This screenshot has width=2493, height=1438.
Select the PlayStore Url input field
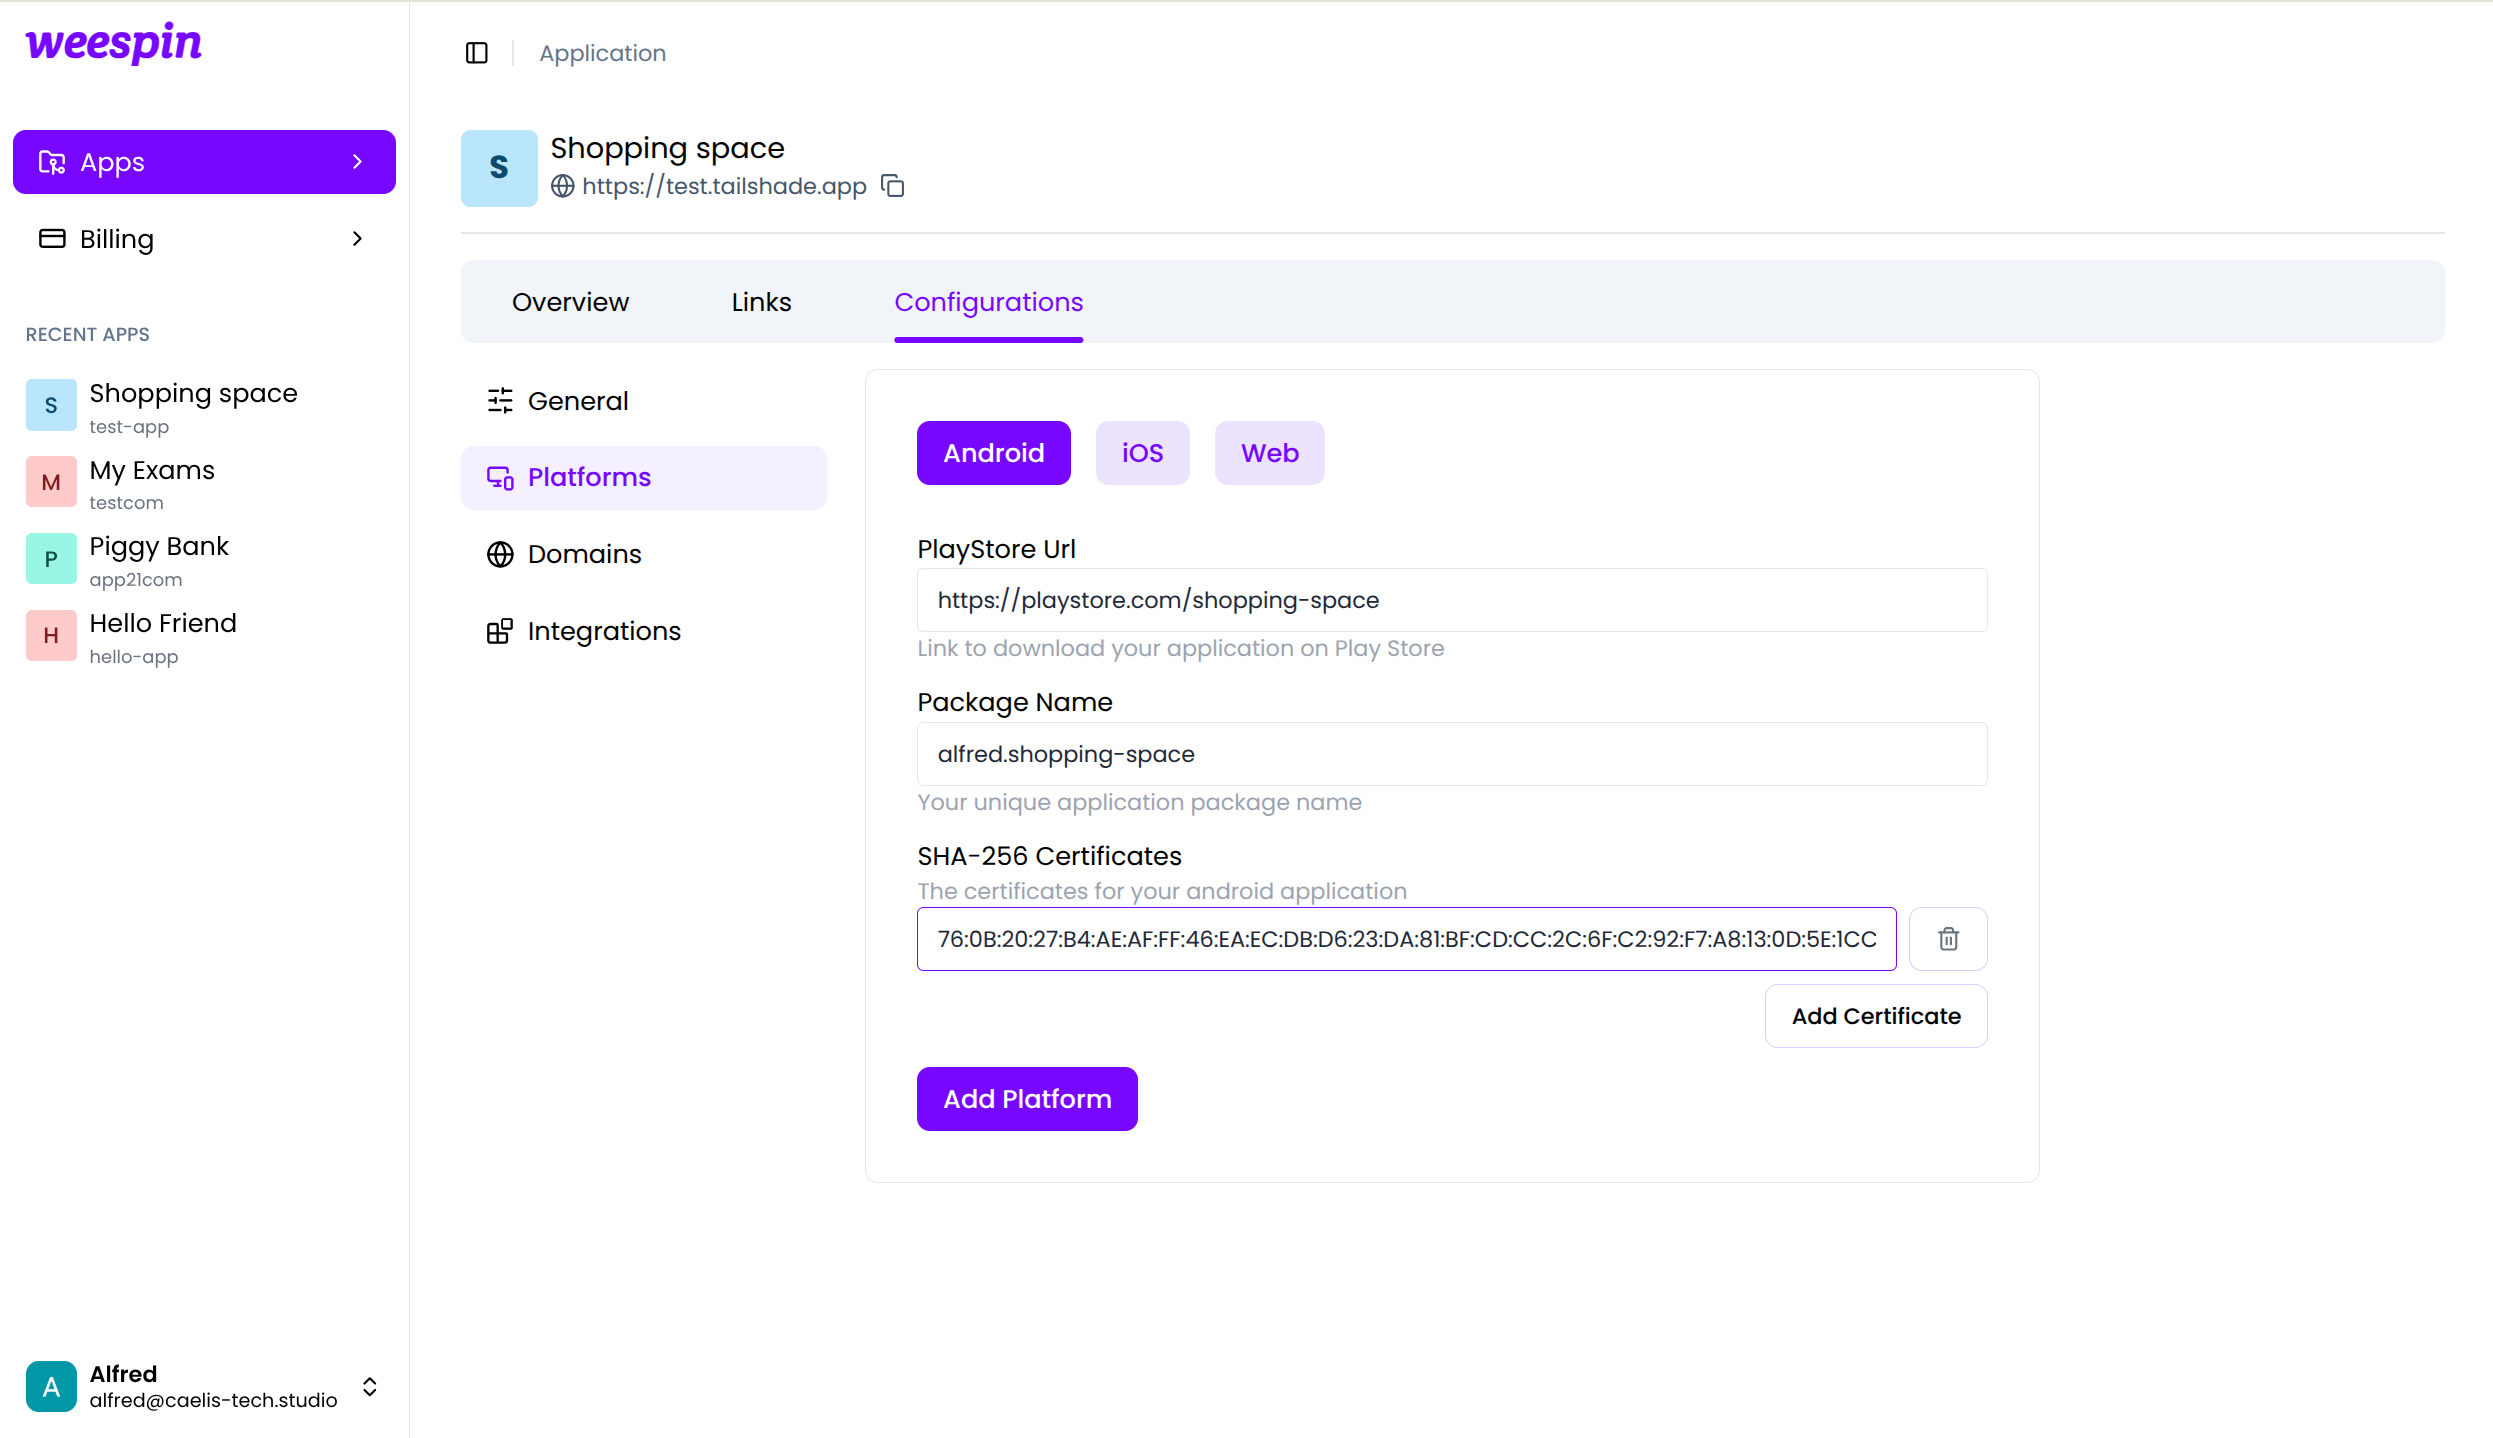[x=1450, y=599]
